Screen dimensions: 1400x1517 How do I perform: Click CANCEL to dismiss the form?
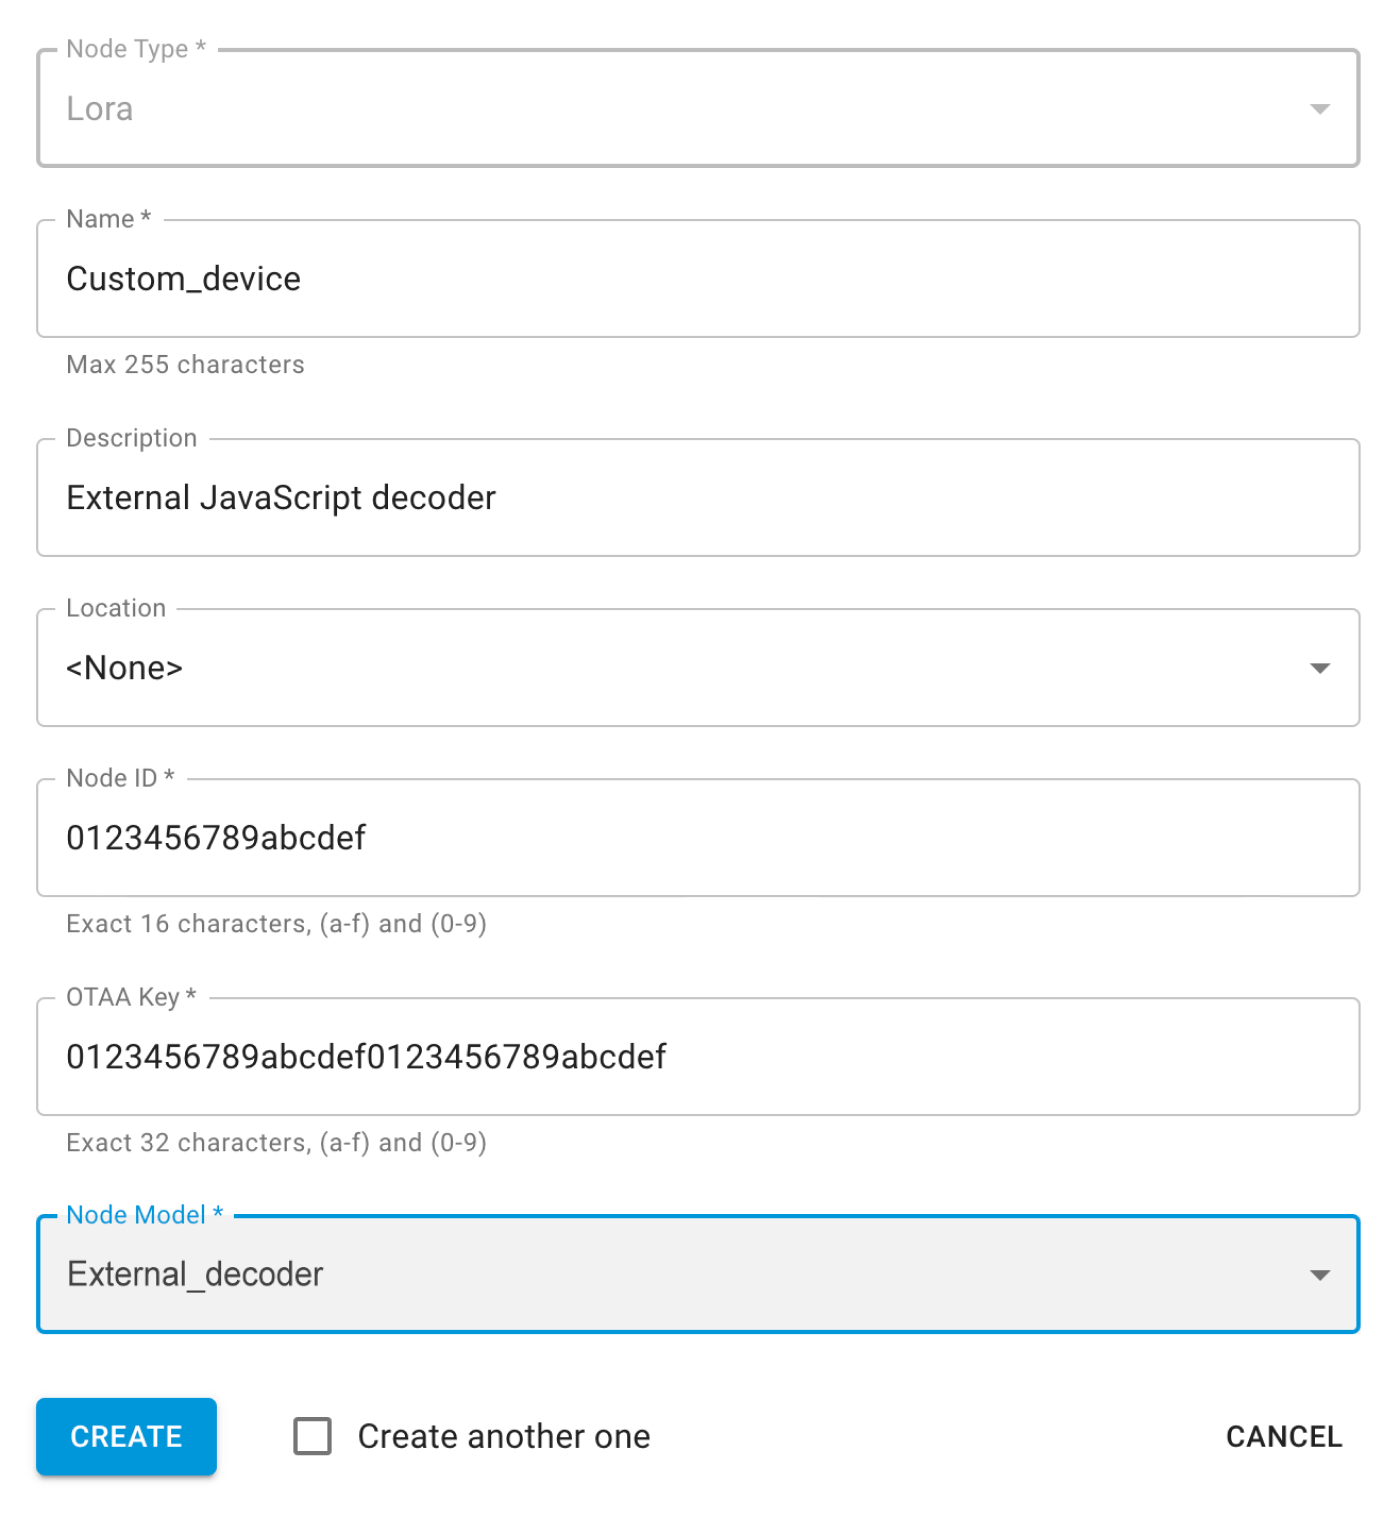[x=1283, y=1436]
